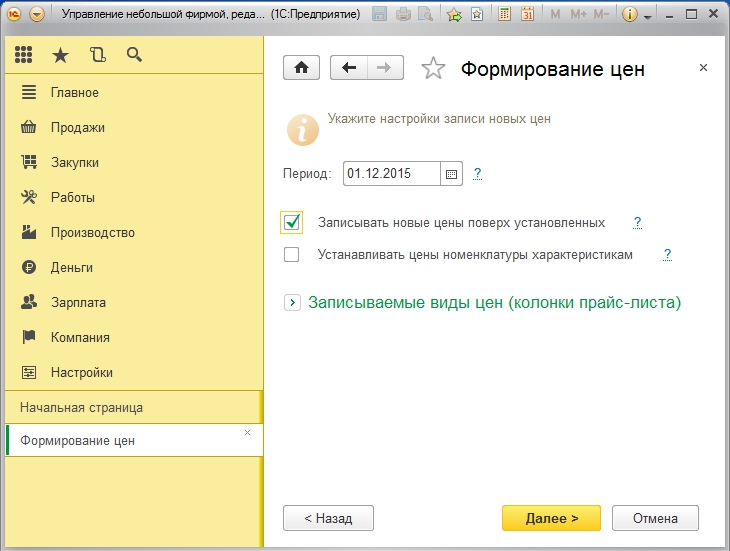Screen dimensions: 730x551
Task: Go back with the left arrow button
Action: coord(349,67)
